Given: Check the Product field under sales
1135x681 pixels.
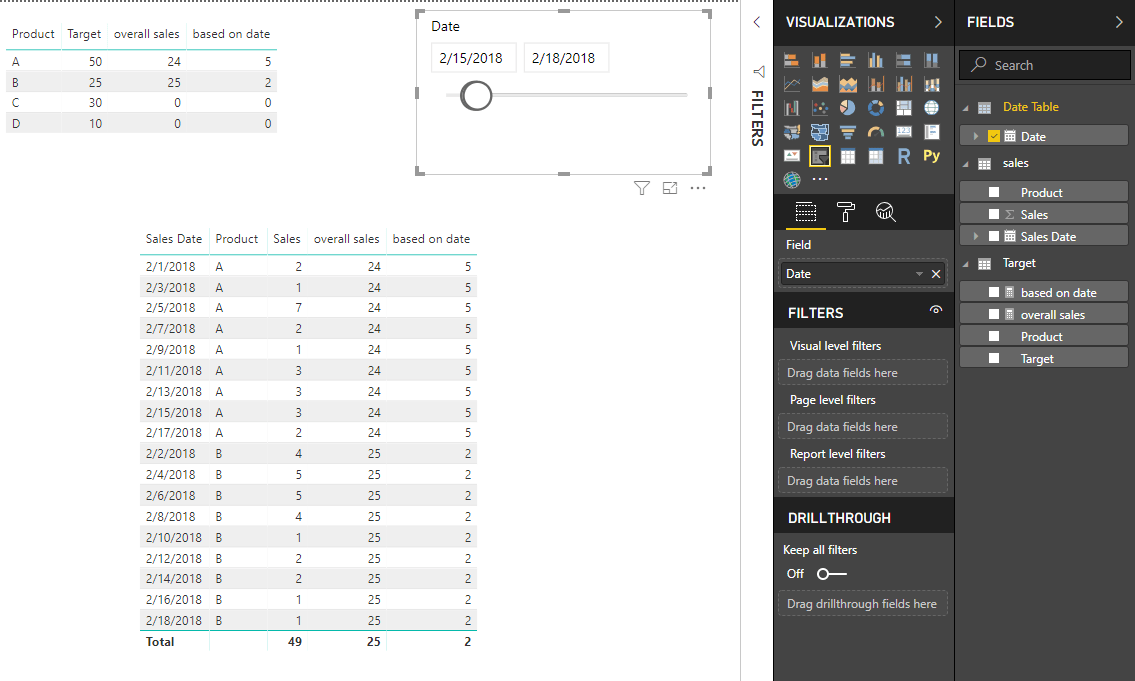Looking at the screenshot, I should pos(994,193).
